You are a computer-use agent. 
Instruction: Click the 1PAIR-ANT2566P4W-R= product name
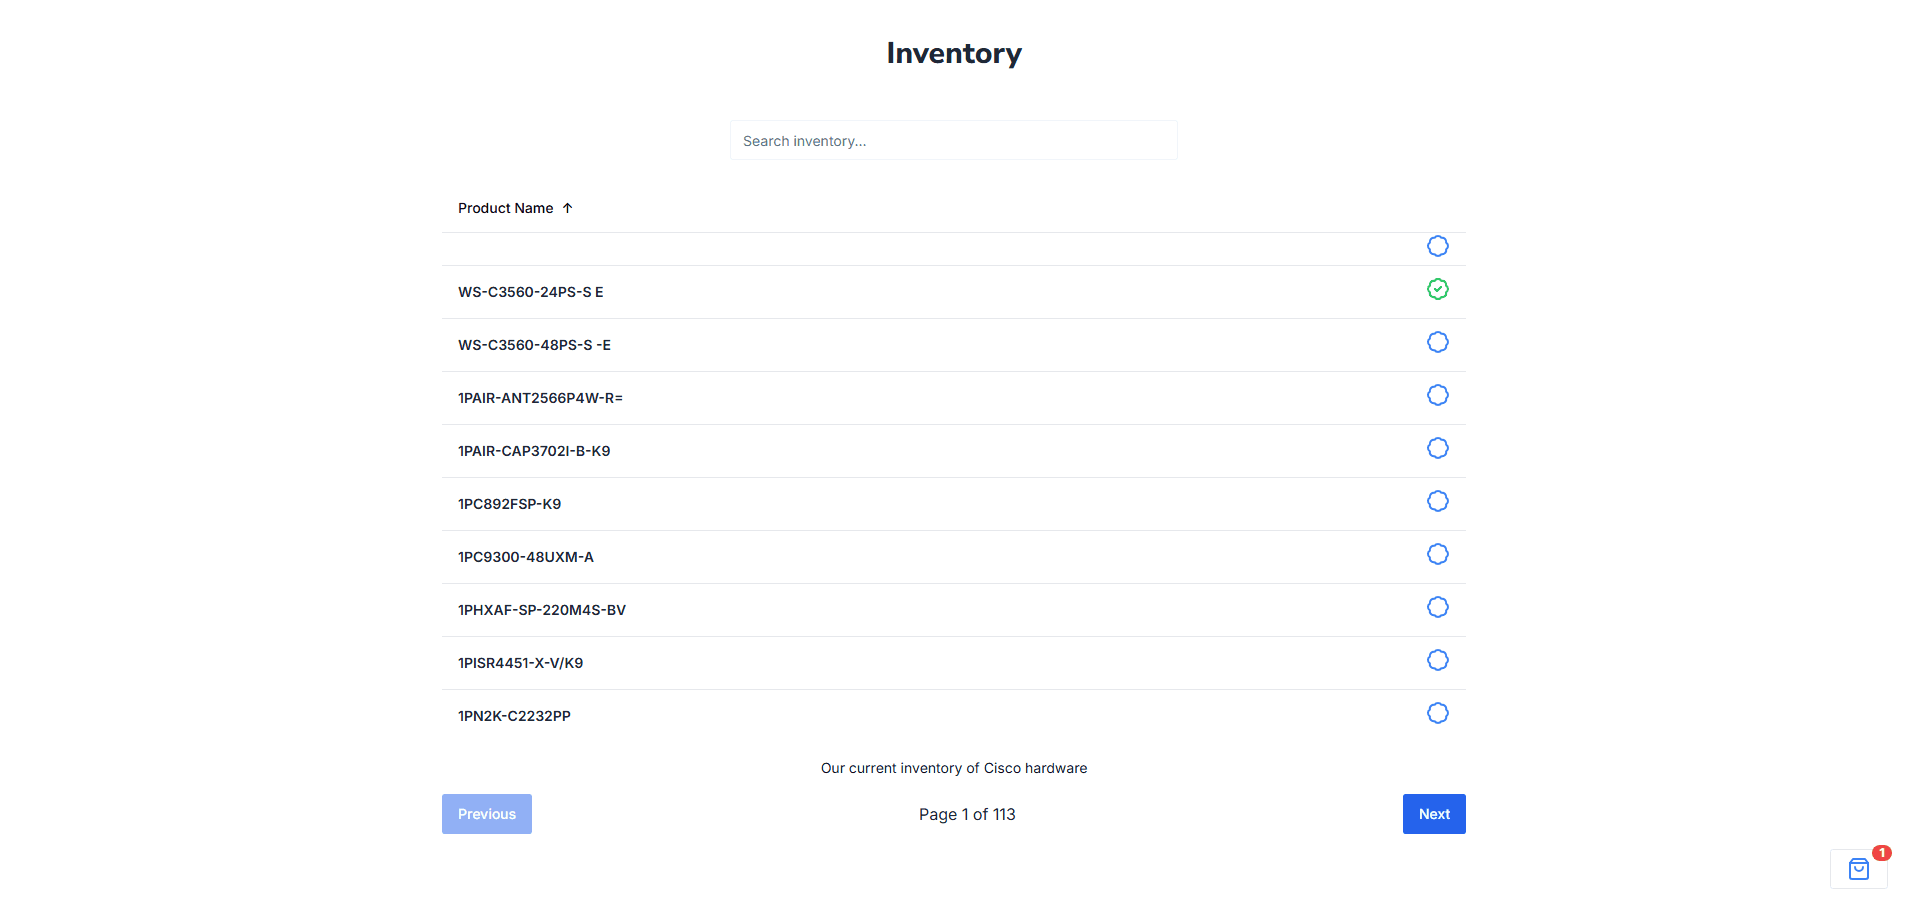tap(540, 398)
